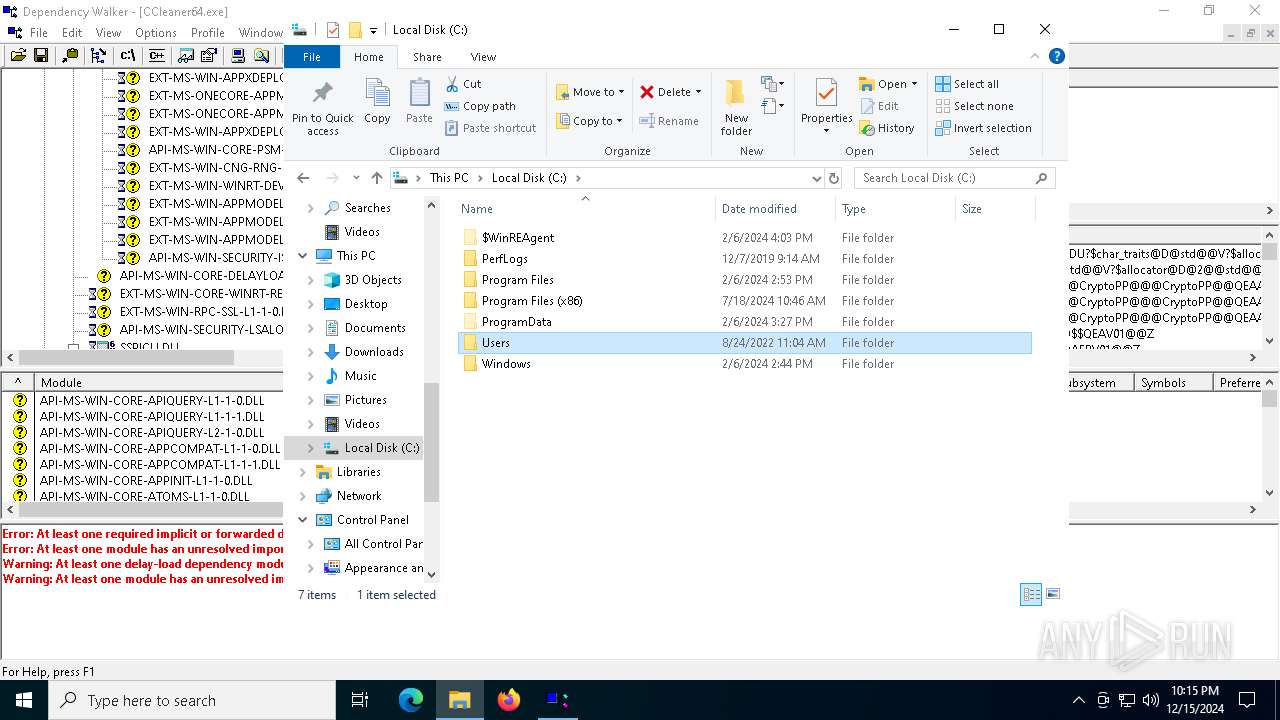Select 3D Objects in navigation pane

tap(373, 280)
